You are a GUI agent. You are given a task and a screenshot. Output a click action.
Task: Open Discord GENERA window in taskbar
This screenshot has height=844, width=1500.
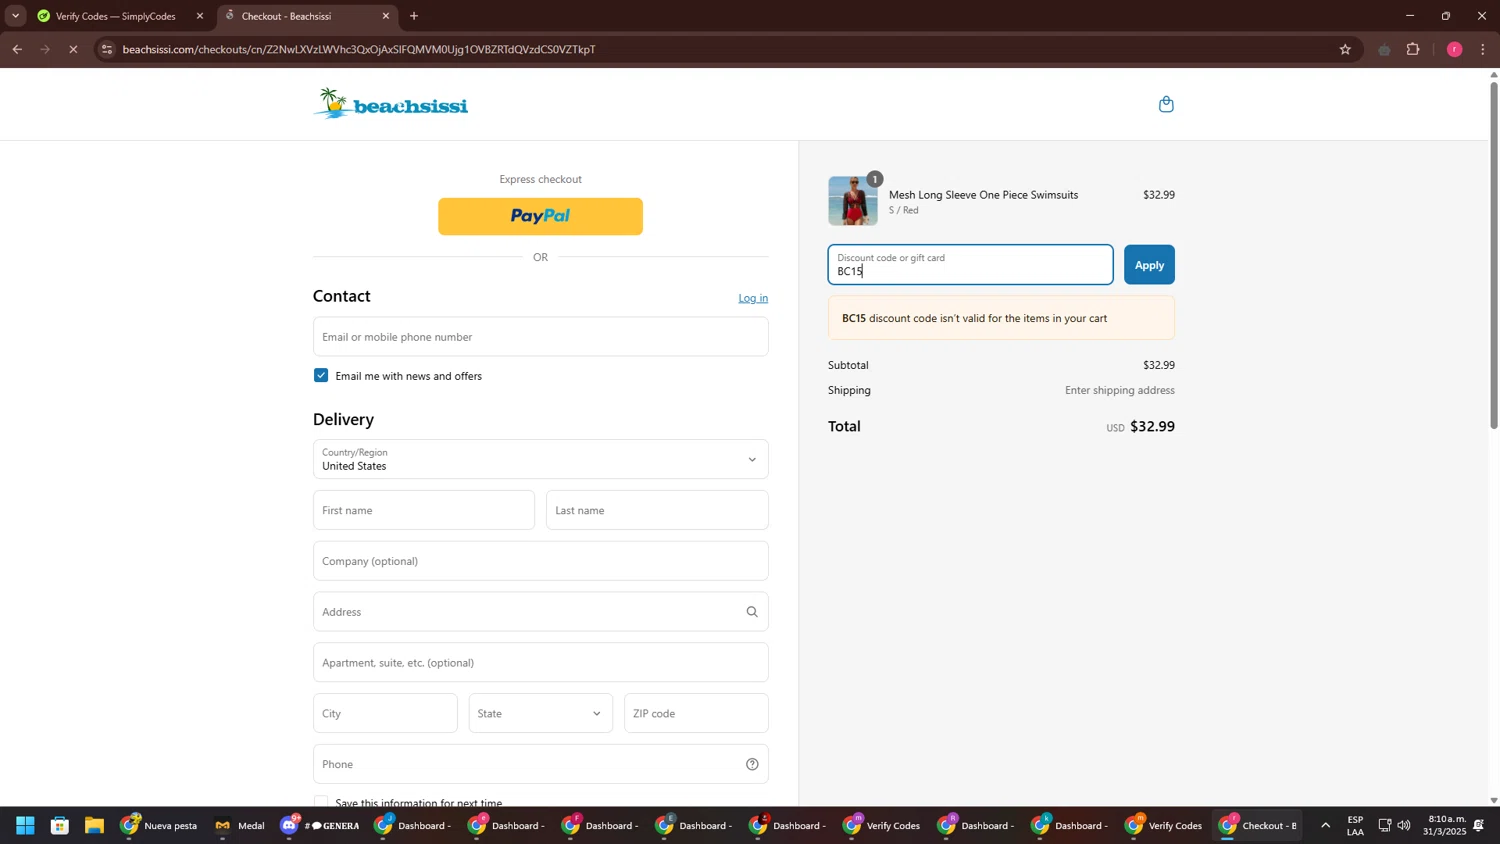pyautogui.click(x=320, y=826)
